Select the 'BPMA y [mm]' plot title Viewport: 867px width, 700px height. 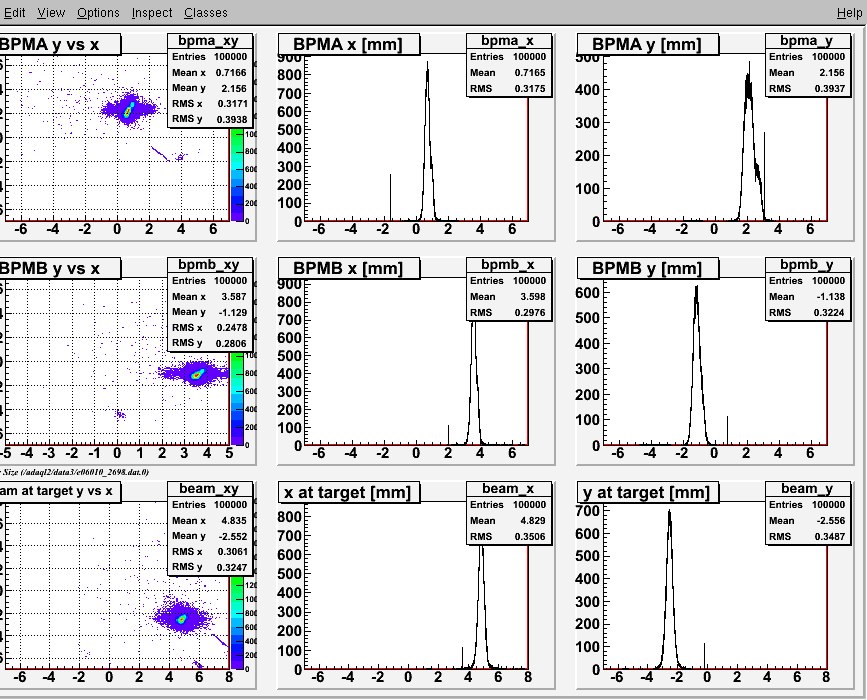[x=647, y=44]
